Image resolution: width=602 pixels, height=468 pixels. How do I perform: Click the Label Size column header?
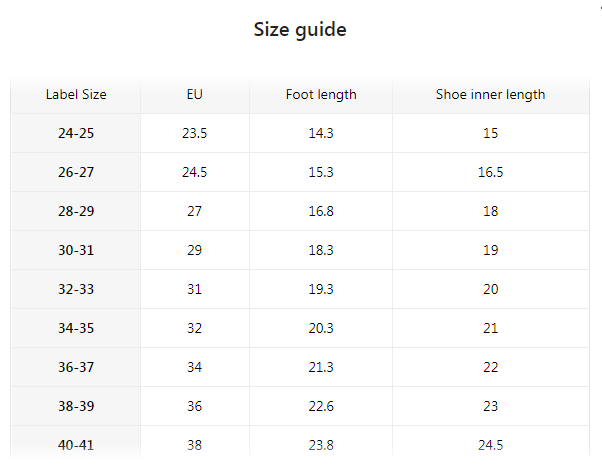(76, 95)
